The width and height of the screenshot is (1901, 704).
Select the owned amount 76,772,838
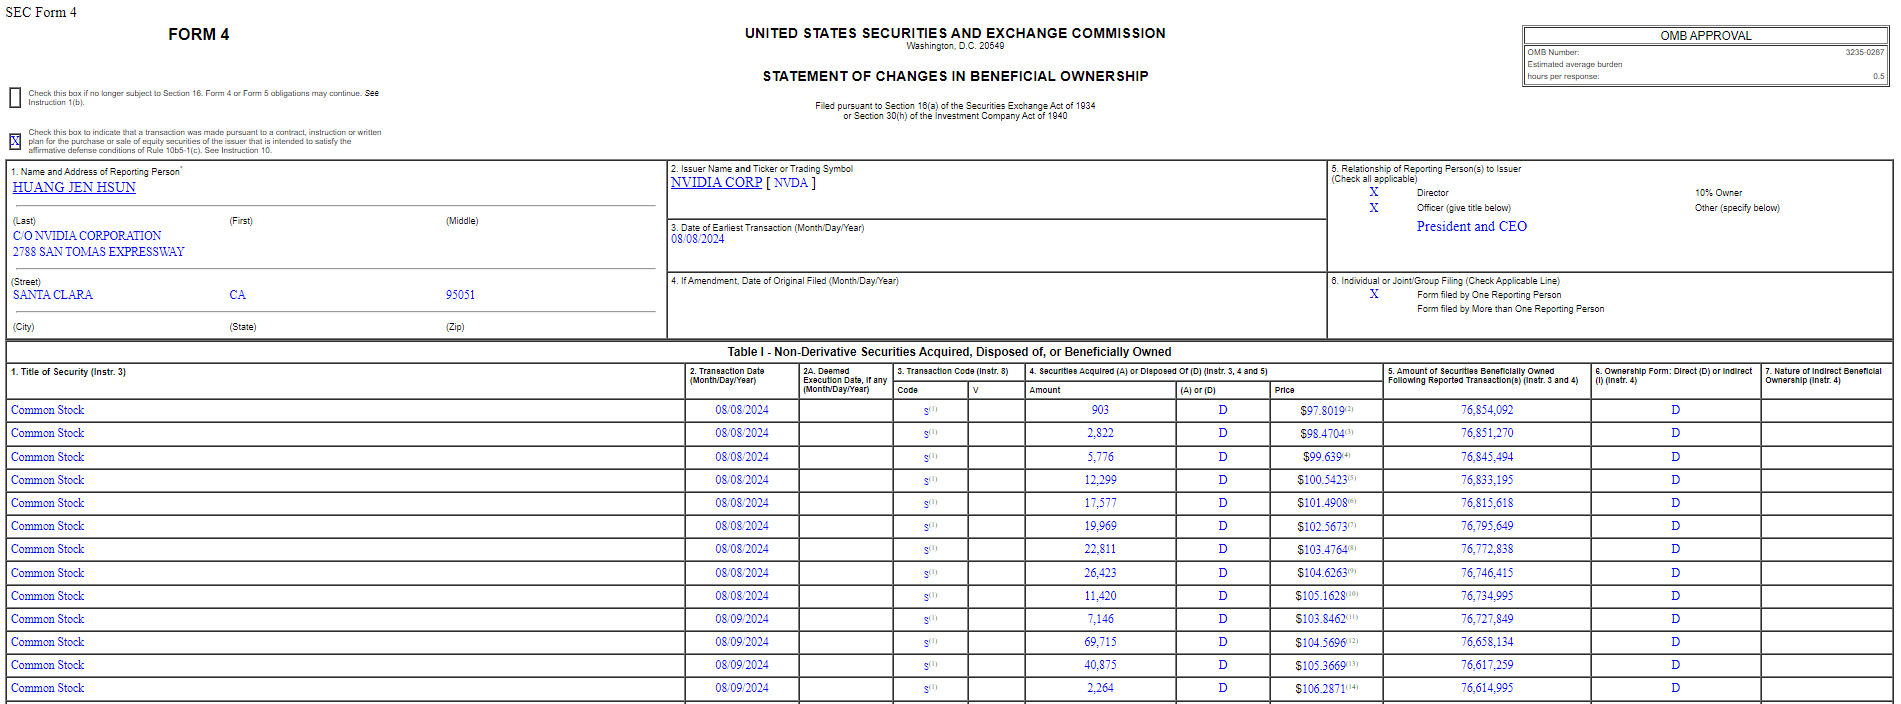(x=1487, y=549)
